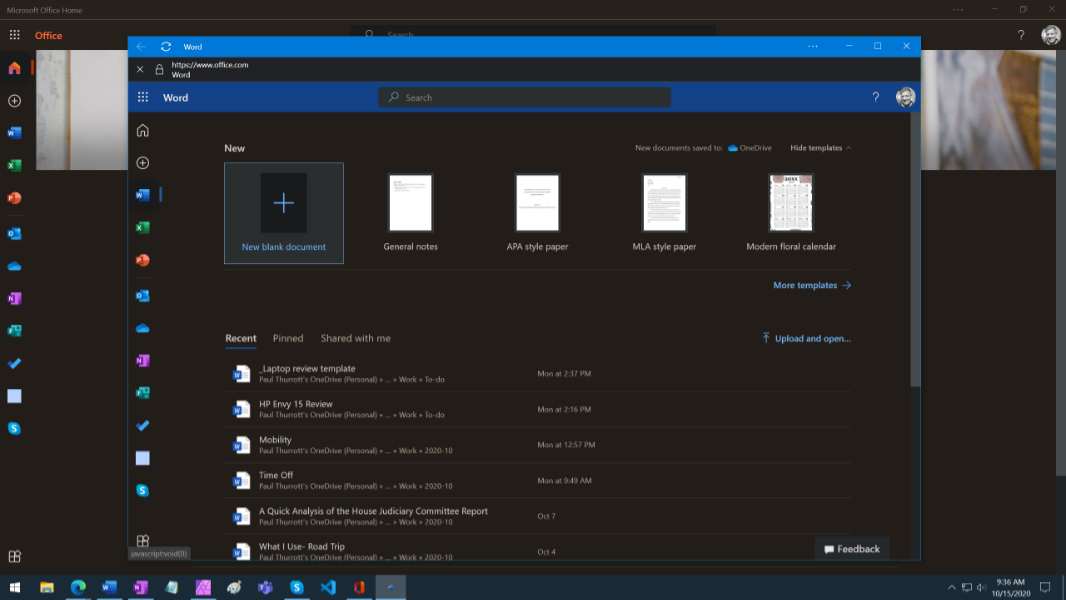This screenshot has height=600, width=1066.
Task: Open Microsoft Teams from the taskbar
Action: (265, 587)
